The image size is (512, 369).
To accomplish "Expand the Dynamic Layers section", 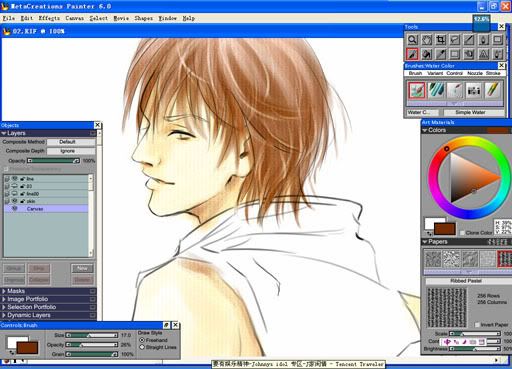I will click(4, 315).
